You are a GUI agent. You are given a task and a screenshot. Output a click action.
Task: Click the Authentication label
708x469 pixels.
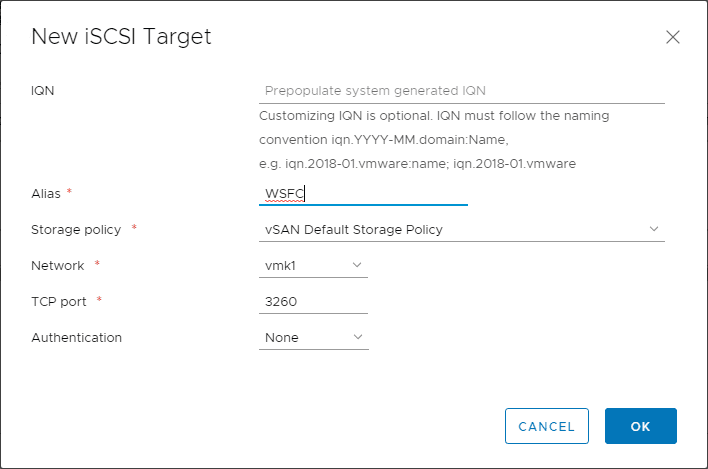coord(77,337)
